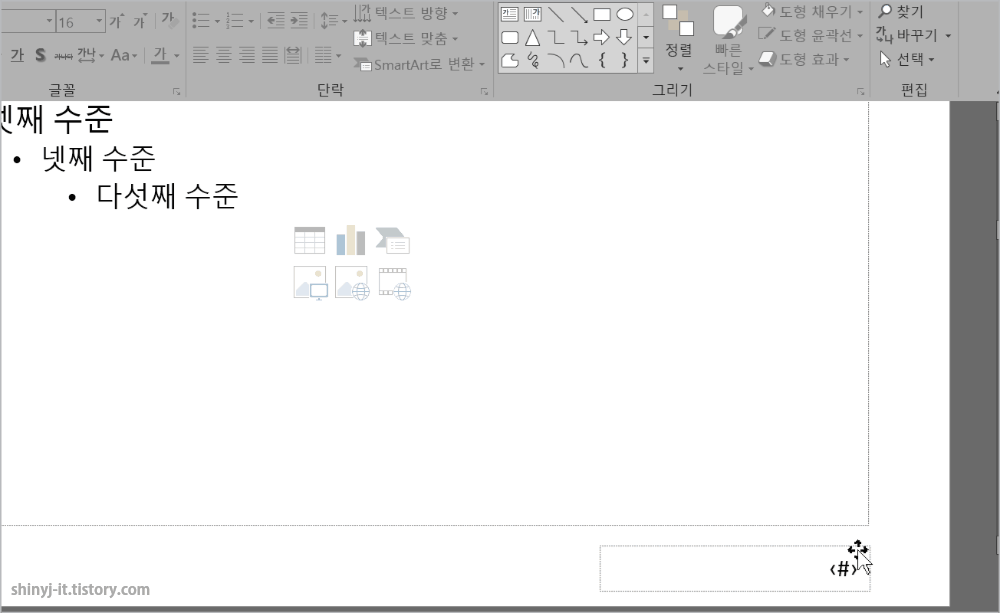Select the freeform shape tool
1000x613 pixels.
coord(510,61)
